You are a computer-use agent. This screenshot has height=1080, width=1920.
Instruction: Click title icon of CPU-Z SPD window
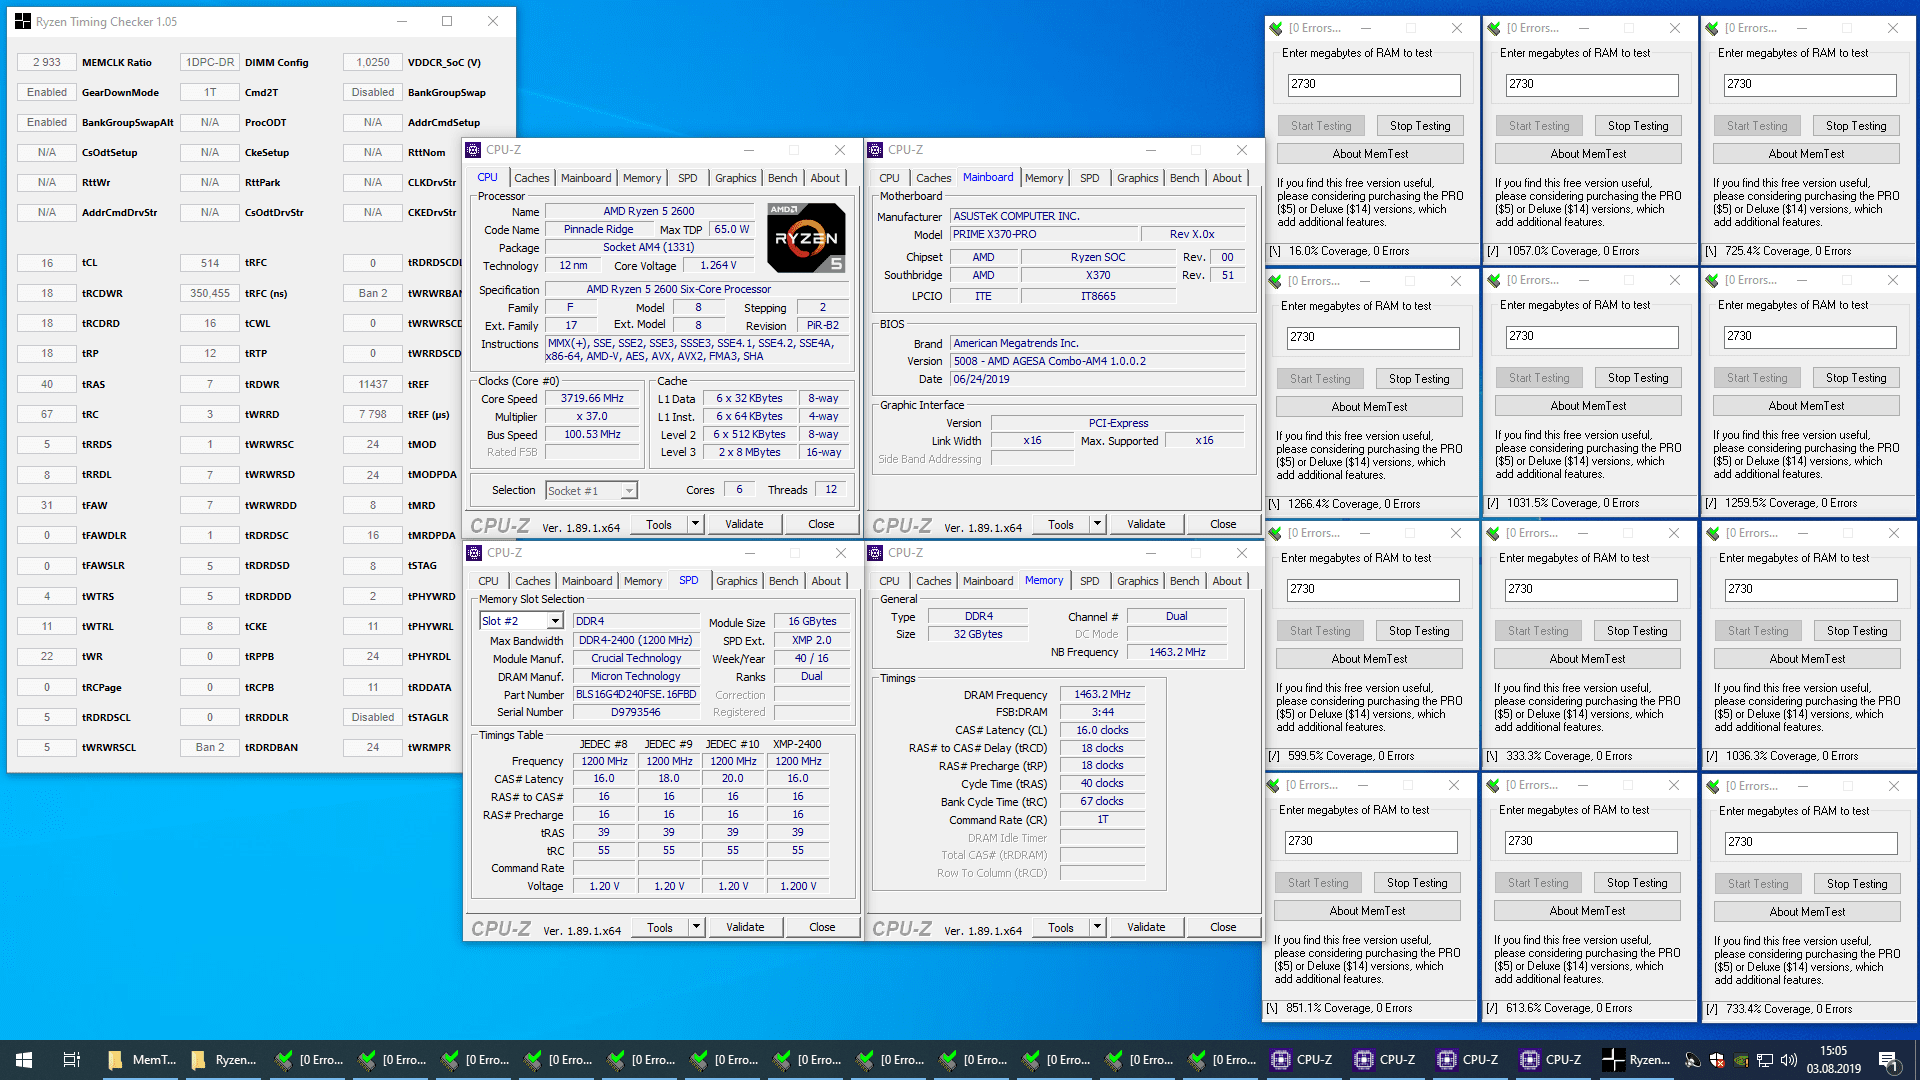pyautogui.click(x=474, y=553)
